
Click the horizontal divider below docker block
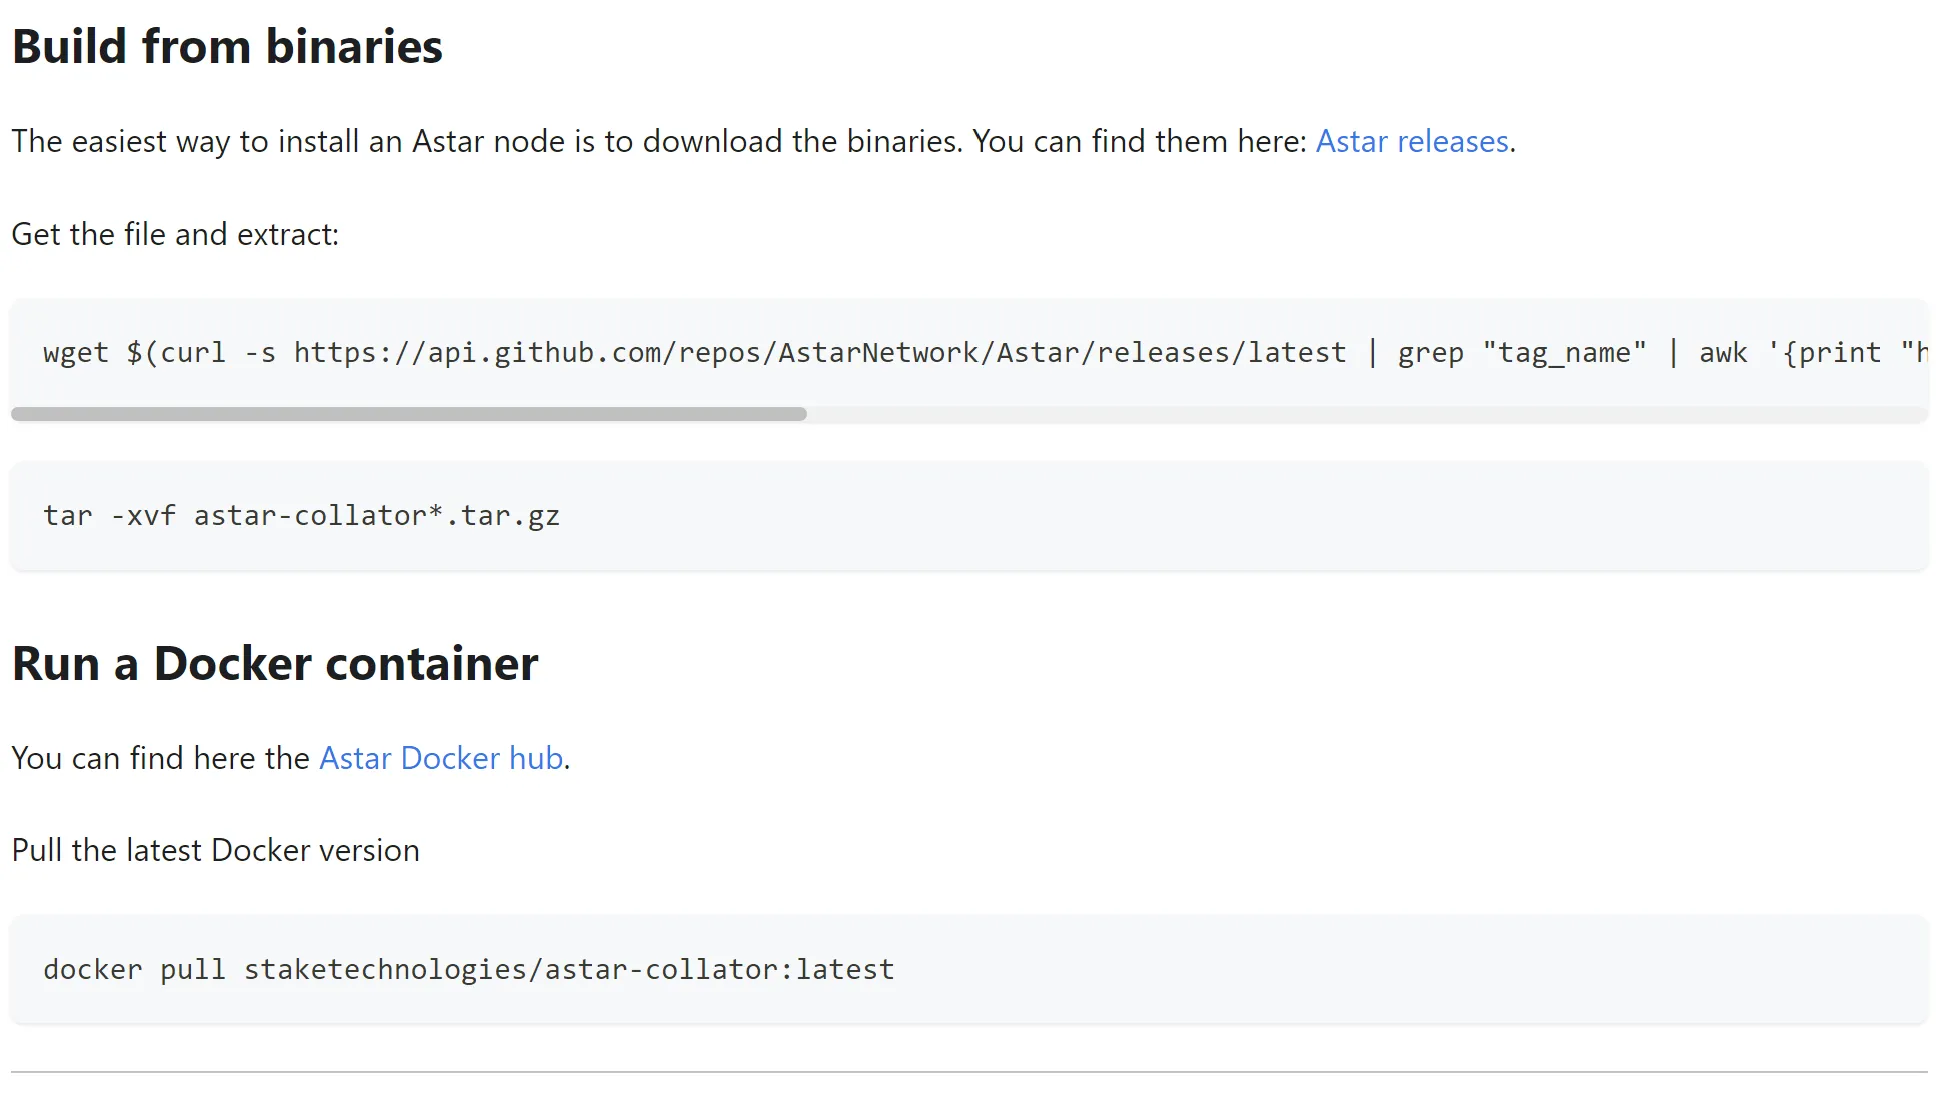pos(968,1072)
